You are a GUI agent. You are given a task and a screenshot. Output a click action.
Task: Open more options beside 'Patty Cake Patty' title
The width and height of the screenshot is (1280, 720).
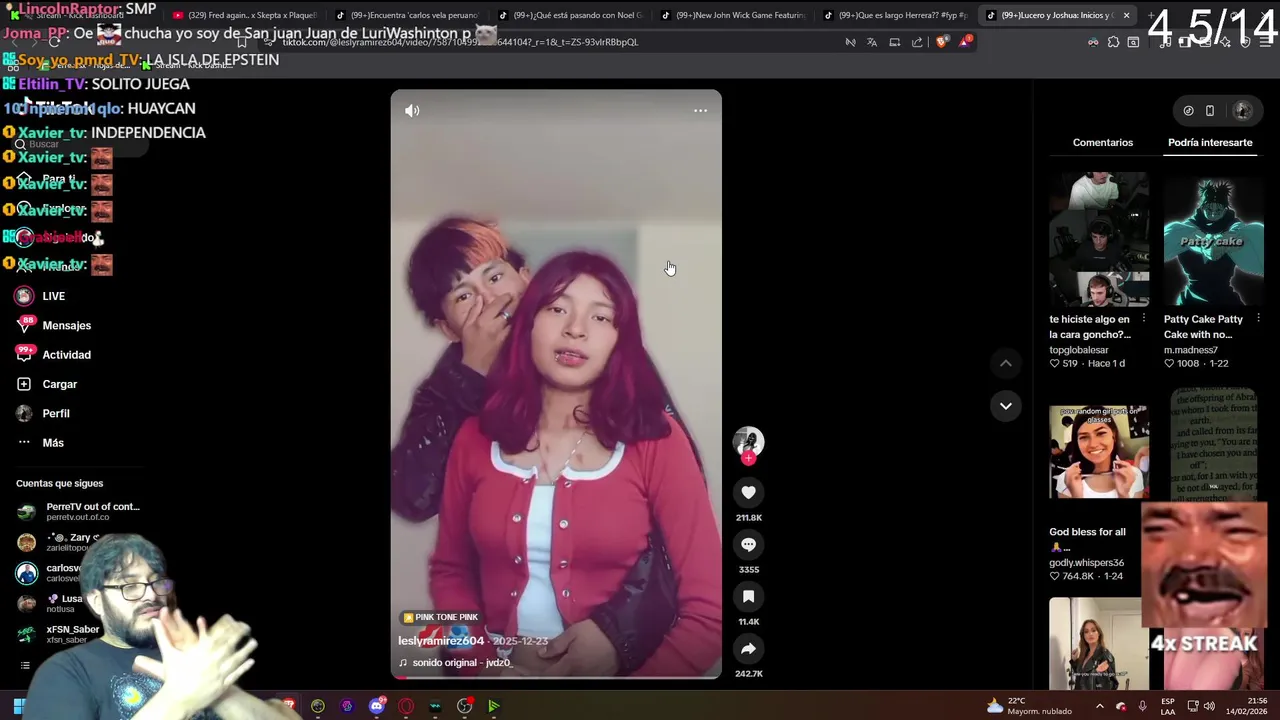point(1258,319)
